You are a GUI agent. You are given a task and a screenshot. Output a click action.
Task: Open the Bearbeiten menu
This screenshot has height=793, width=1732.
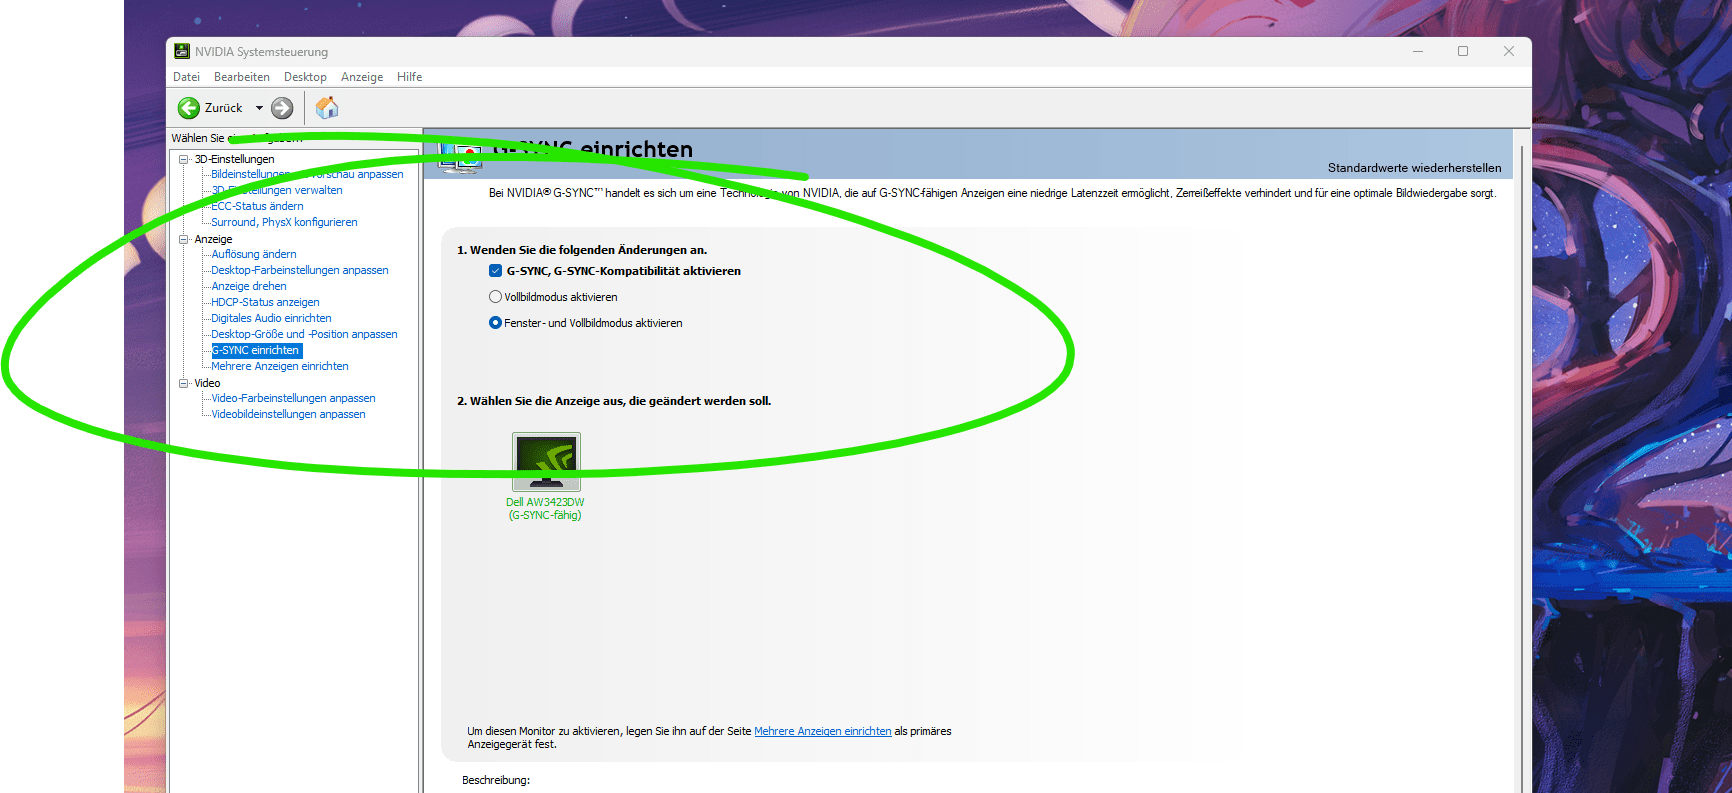(x=242, y=77)
